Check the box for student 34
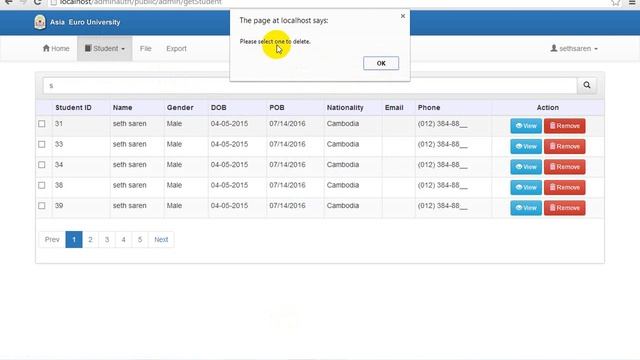640x360 pixels. tap(42, 164)
